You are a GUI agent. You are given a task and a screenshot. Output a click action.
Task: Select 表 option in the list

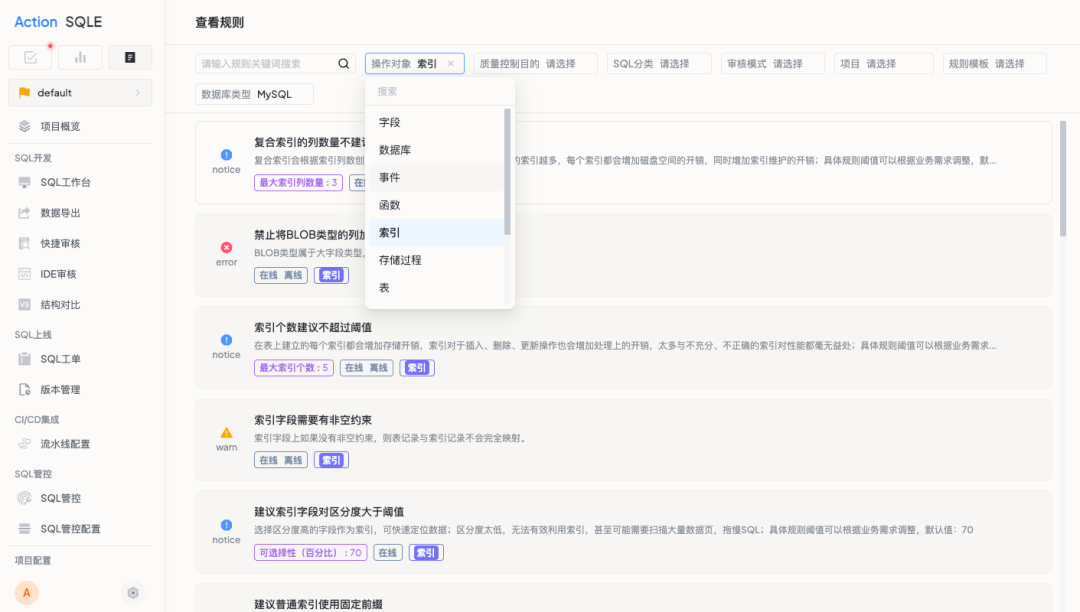point(437,288)
